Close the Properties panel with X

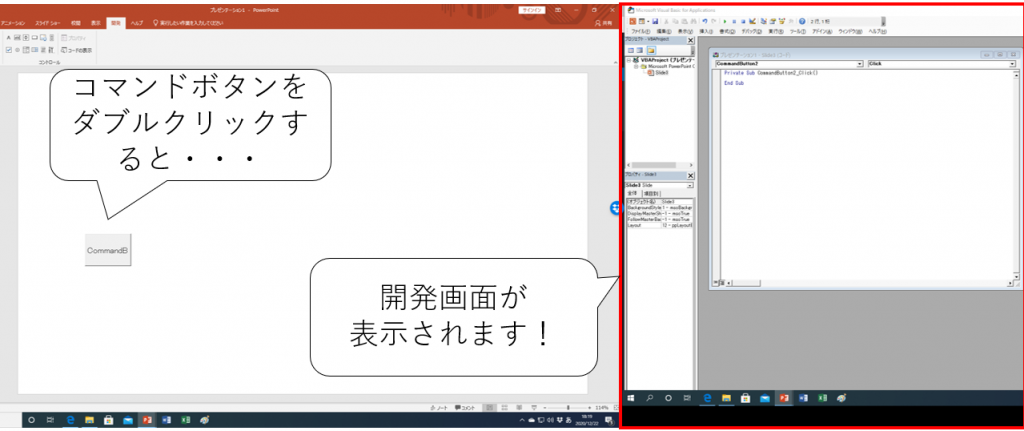click(x=690, y=176)
